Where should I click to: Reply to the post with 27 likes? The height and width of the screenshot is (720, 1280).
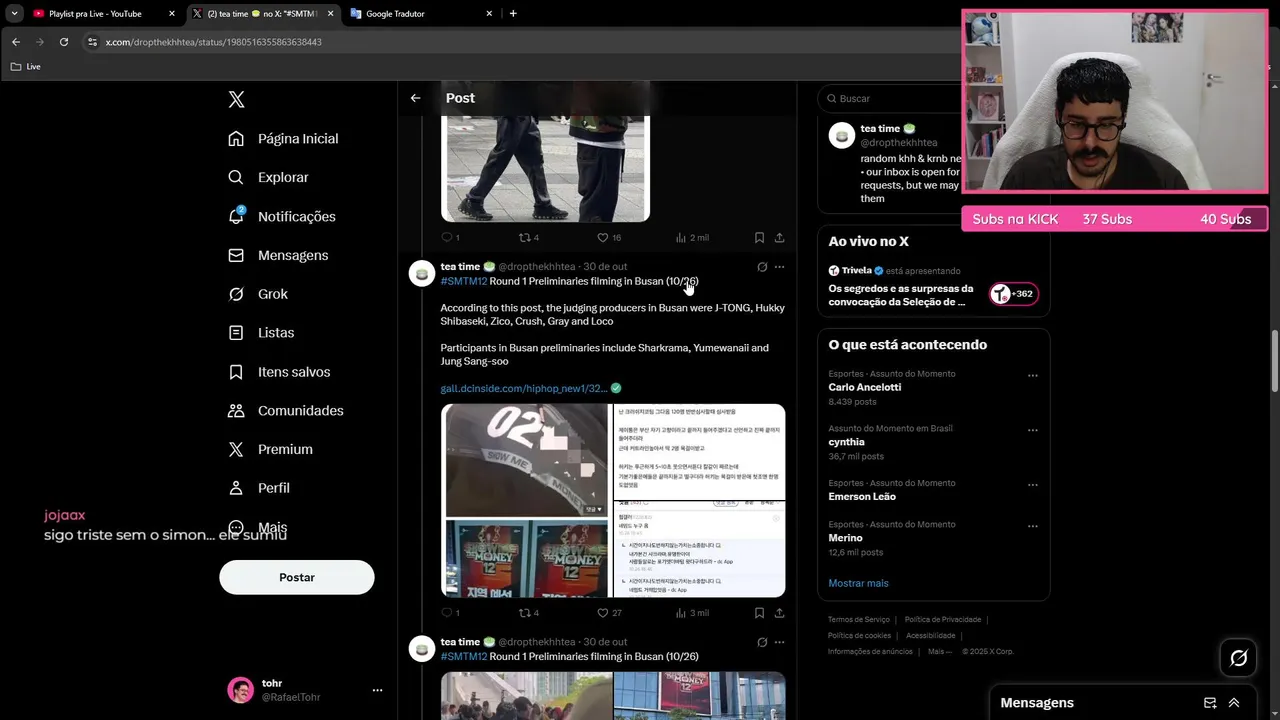coord(447,613)
